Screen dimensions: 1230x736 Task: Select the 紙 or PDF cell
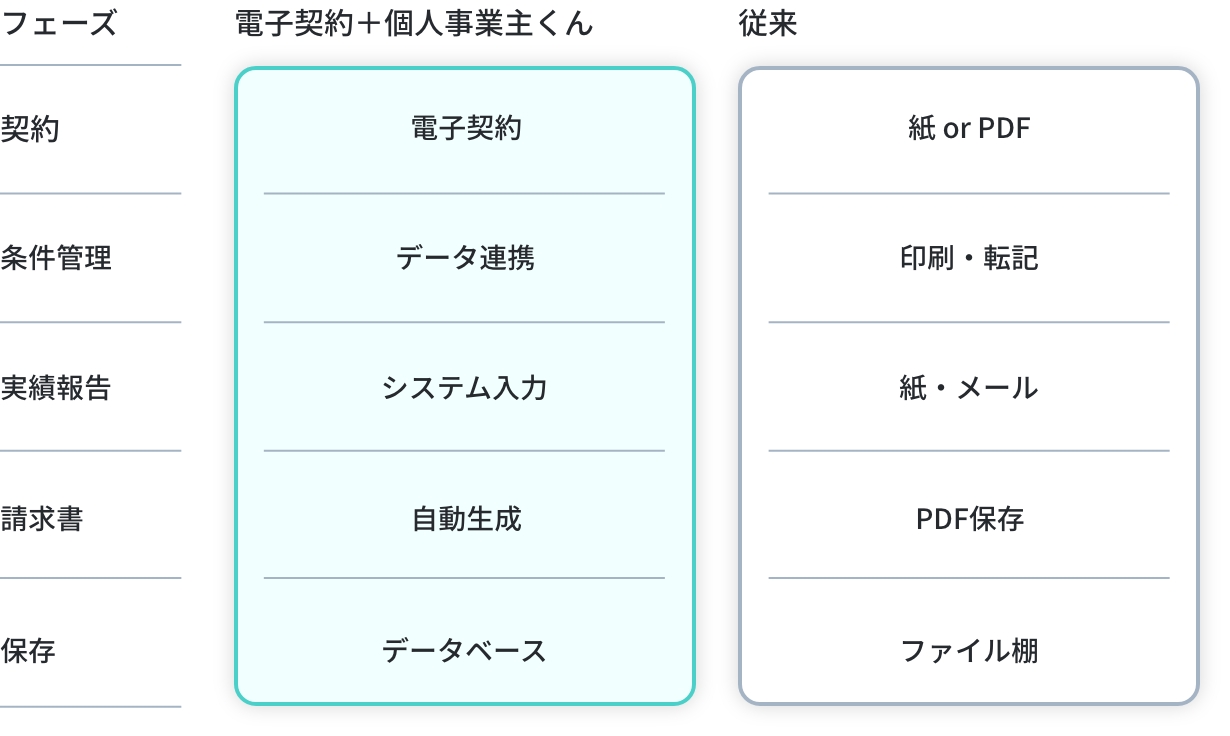(969, 128)
